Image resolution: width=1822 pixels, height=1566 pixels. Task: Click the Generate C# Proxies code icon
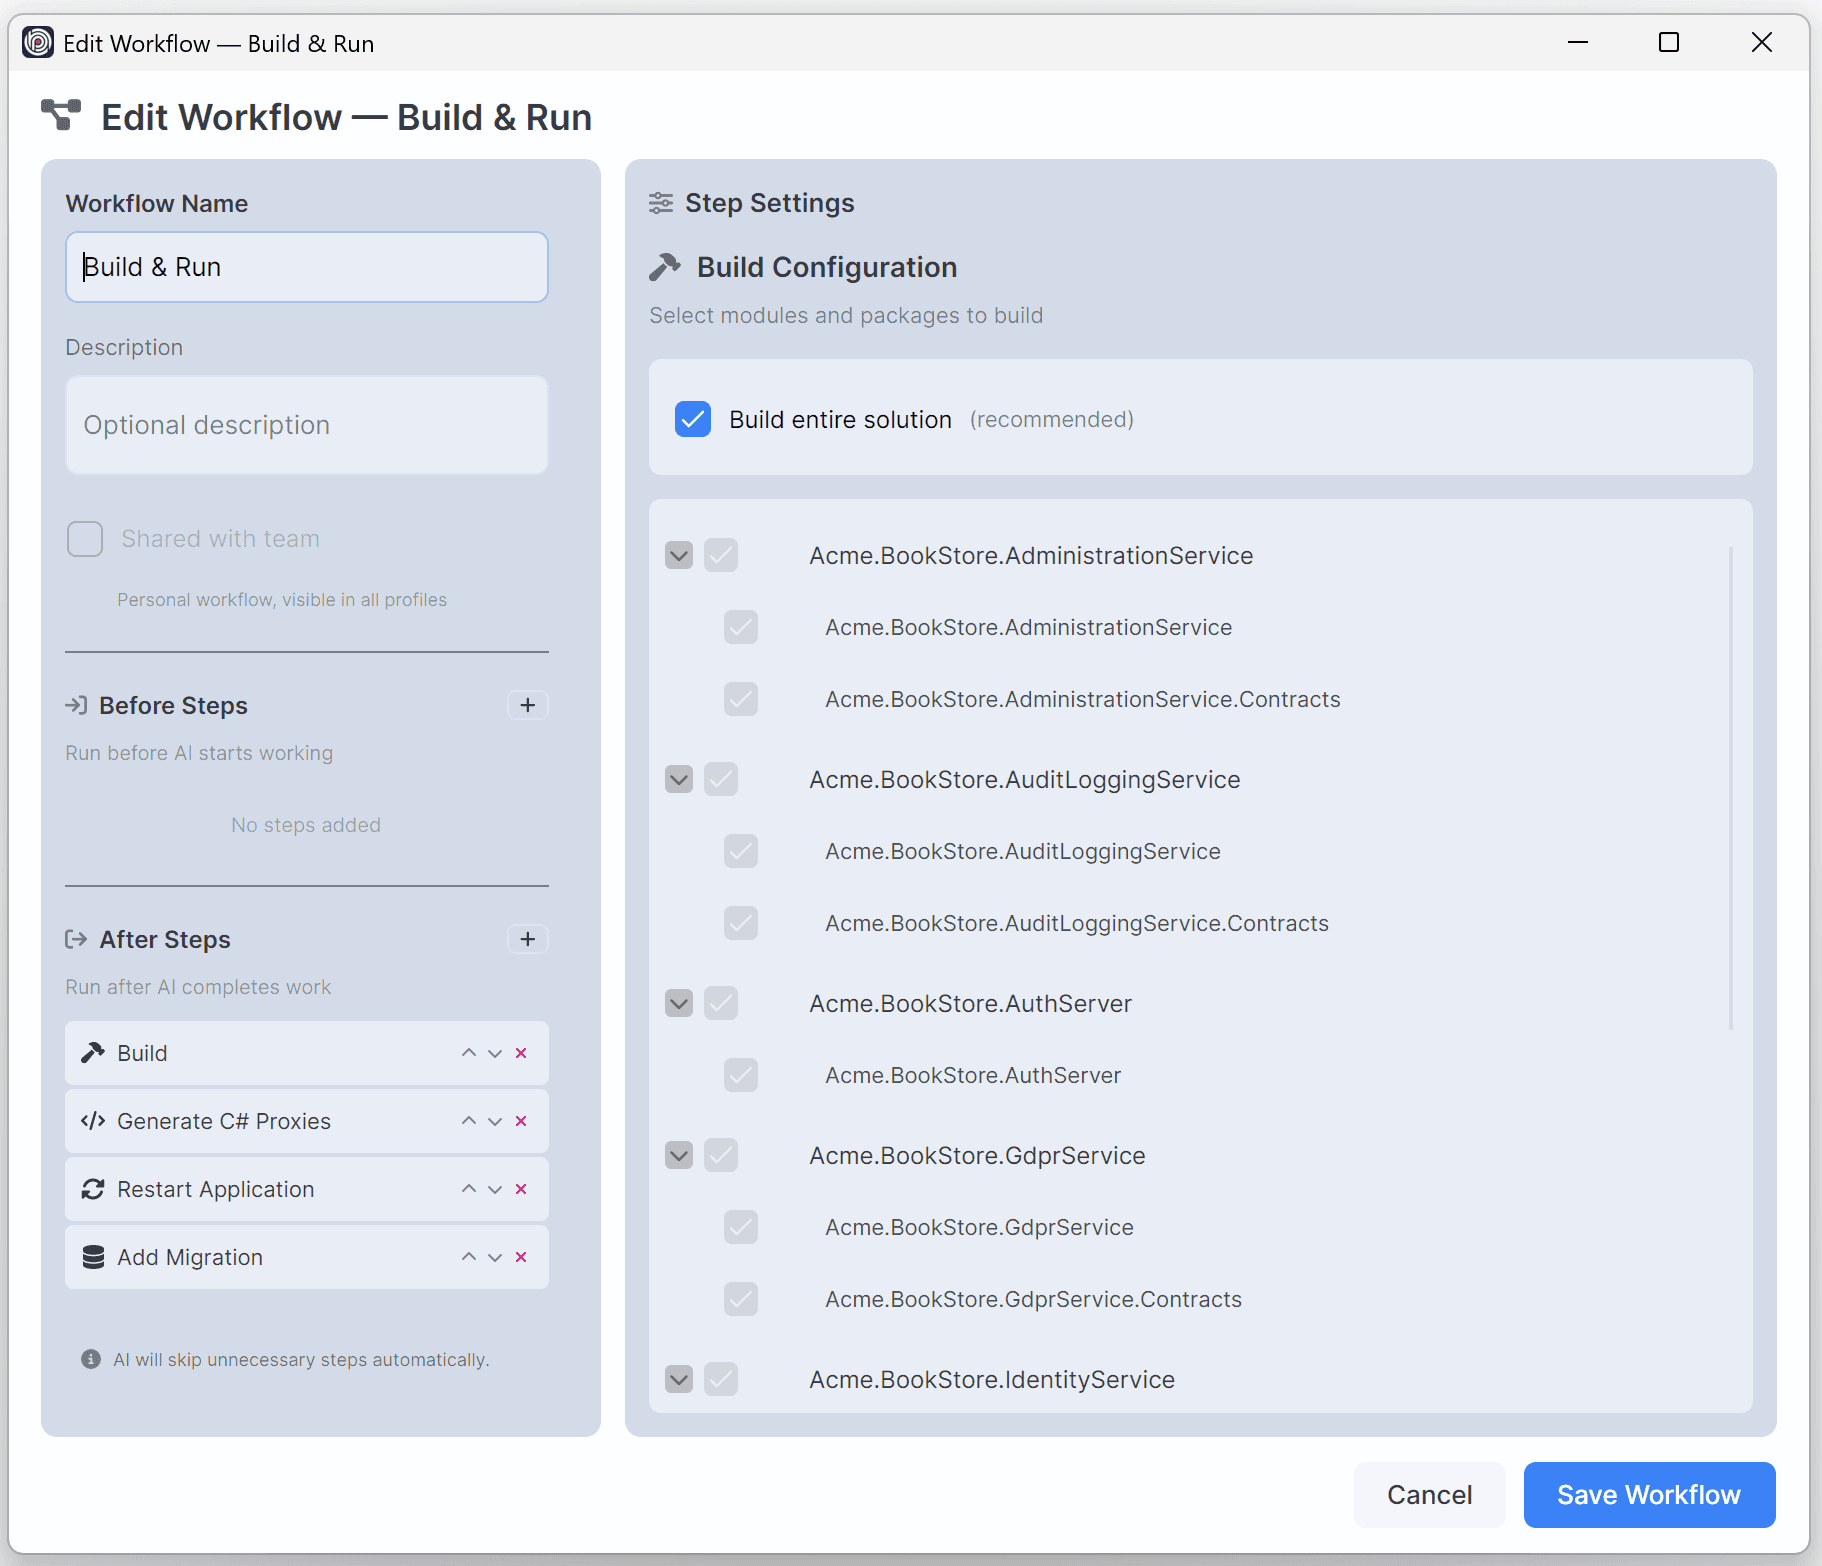pos(93,1121)
